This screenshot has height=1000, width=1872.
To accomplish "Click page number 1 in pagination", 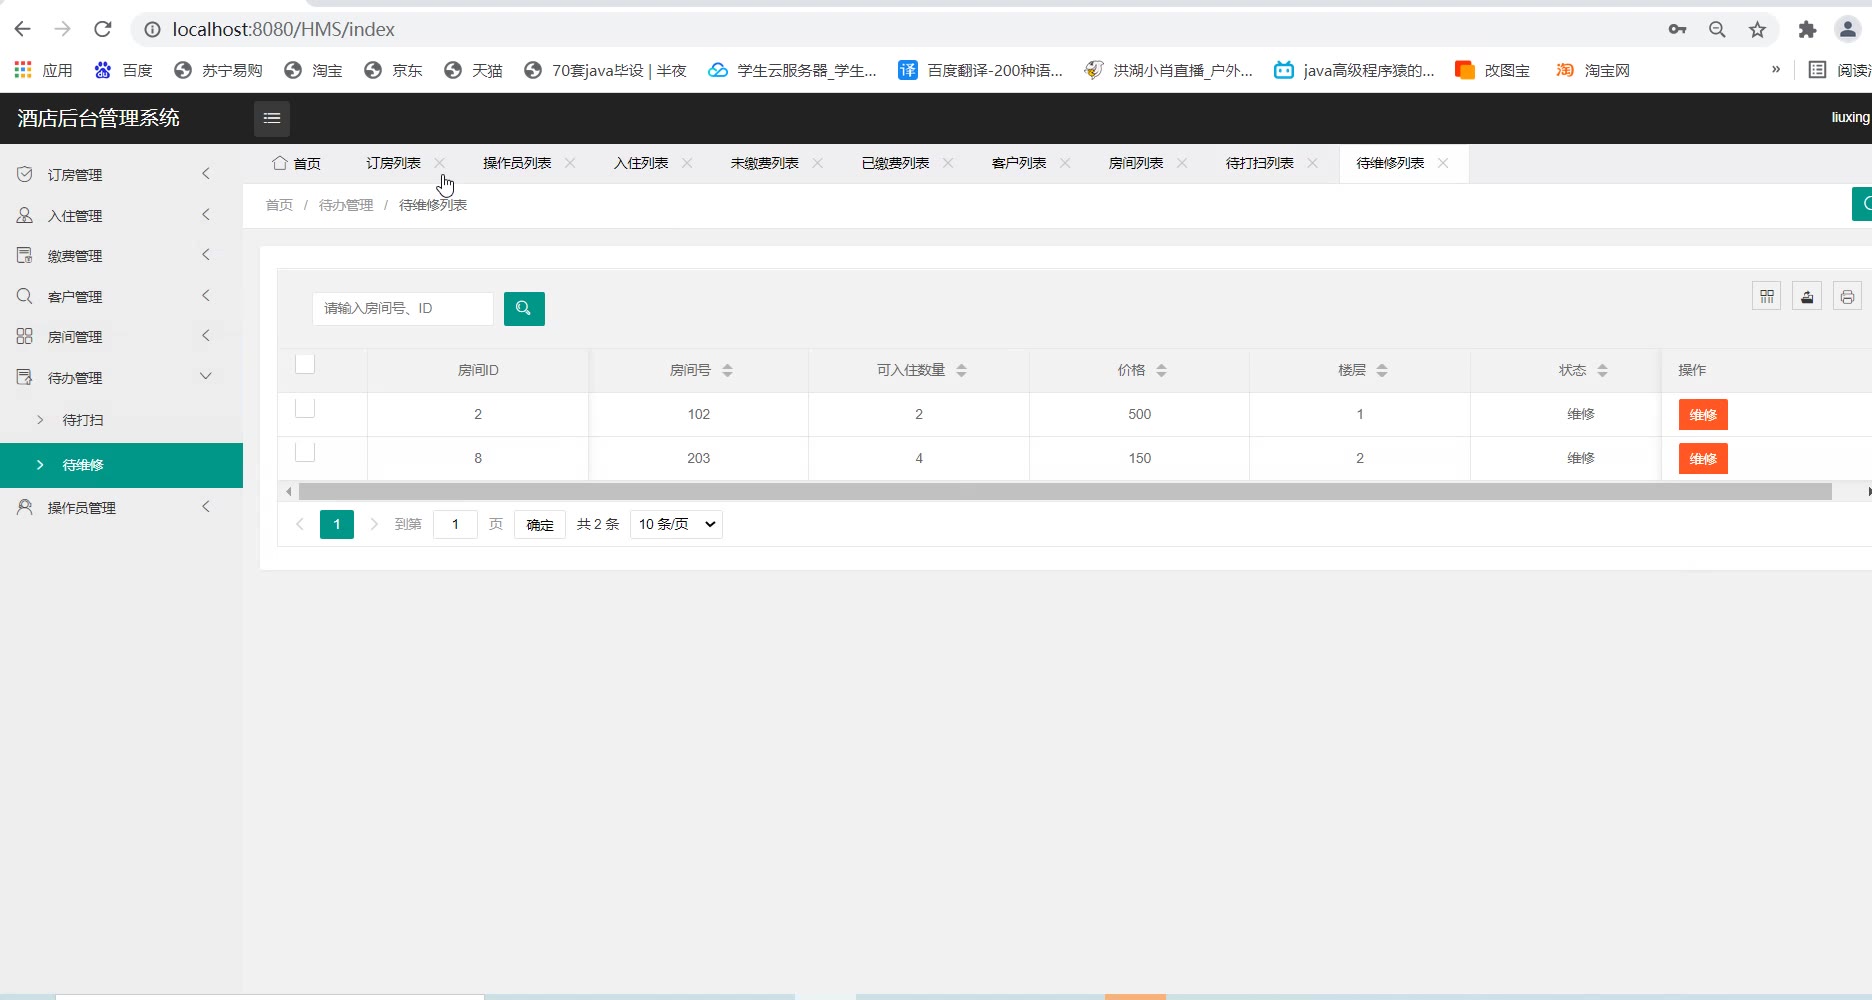I will pyautogui.click(x=337, y=524).
